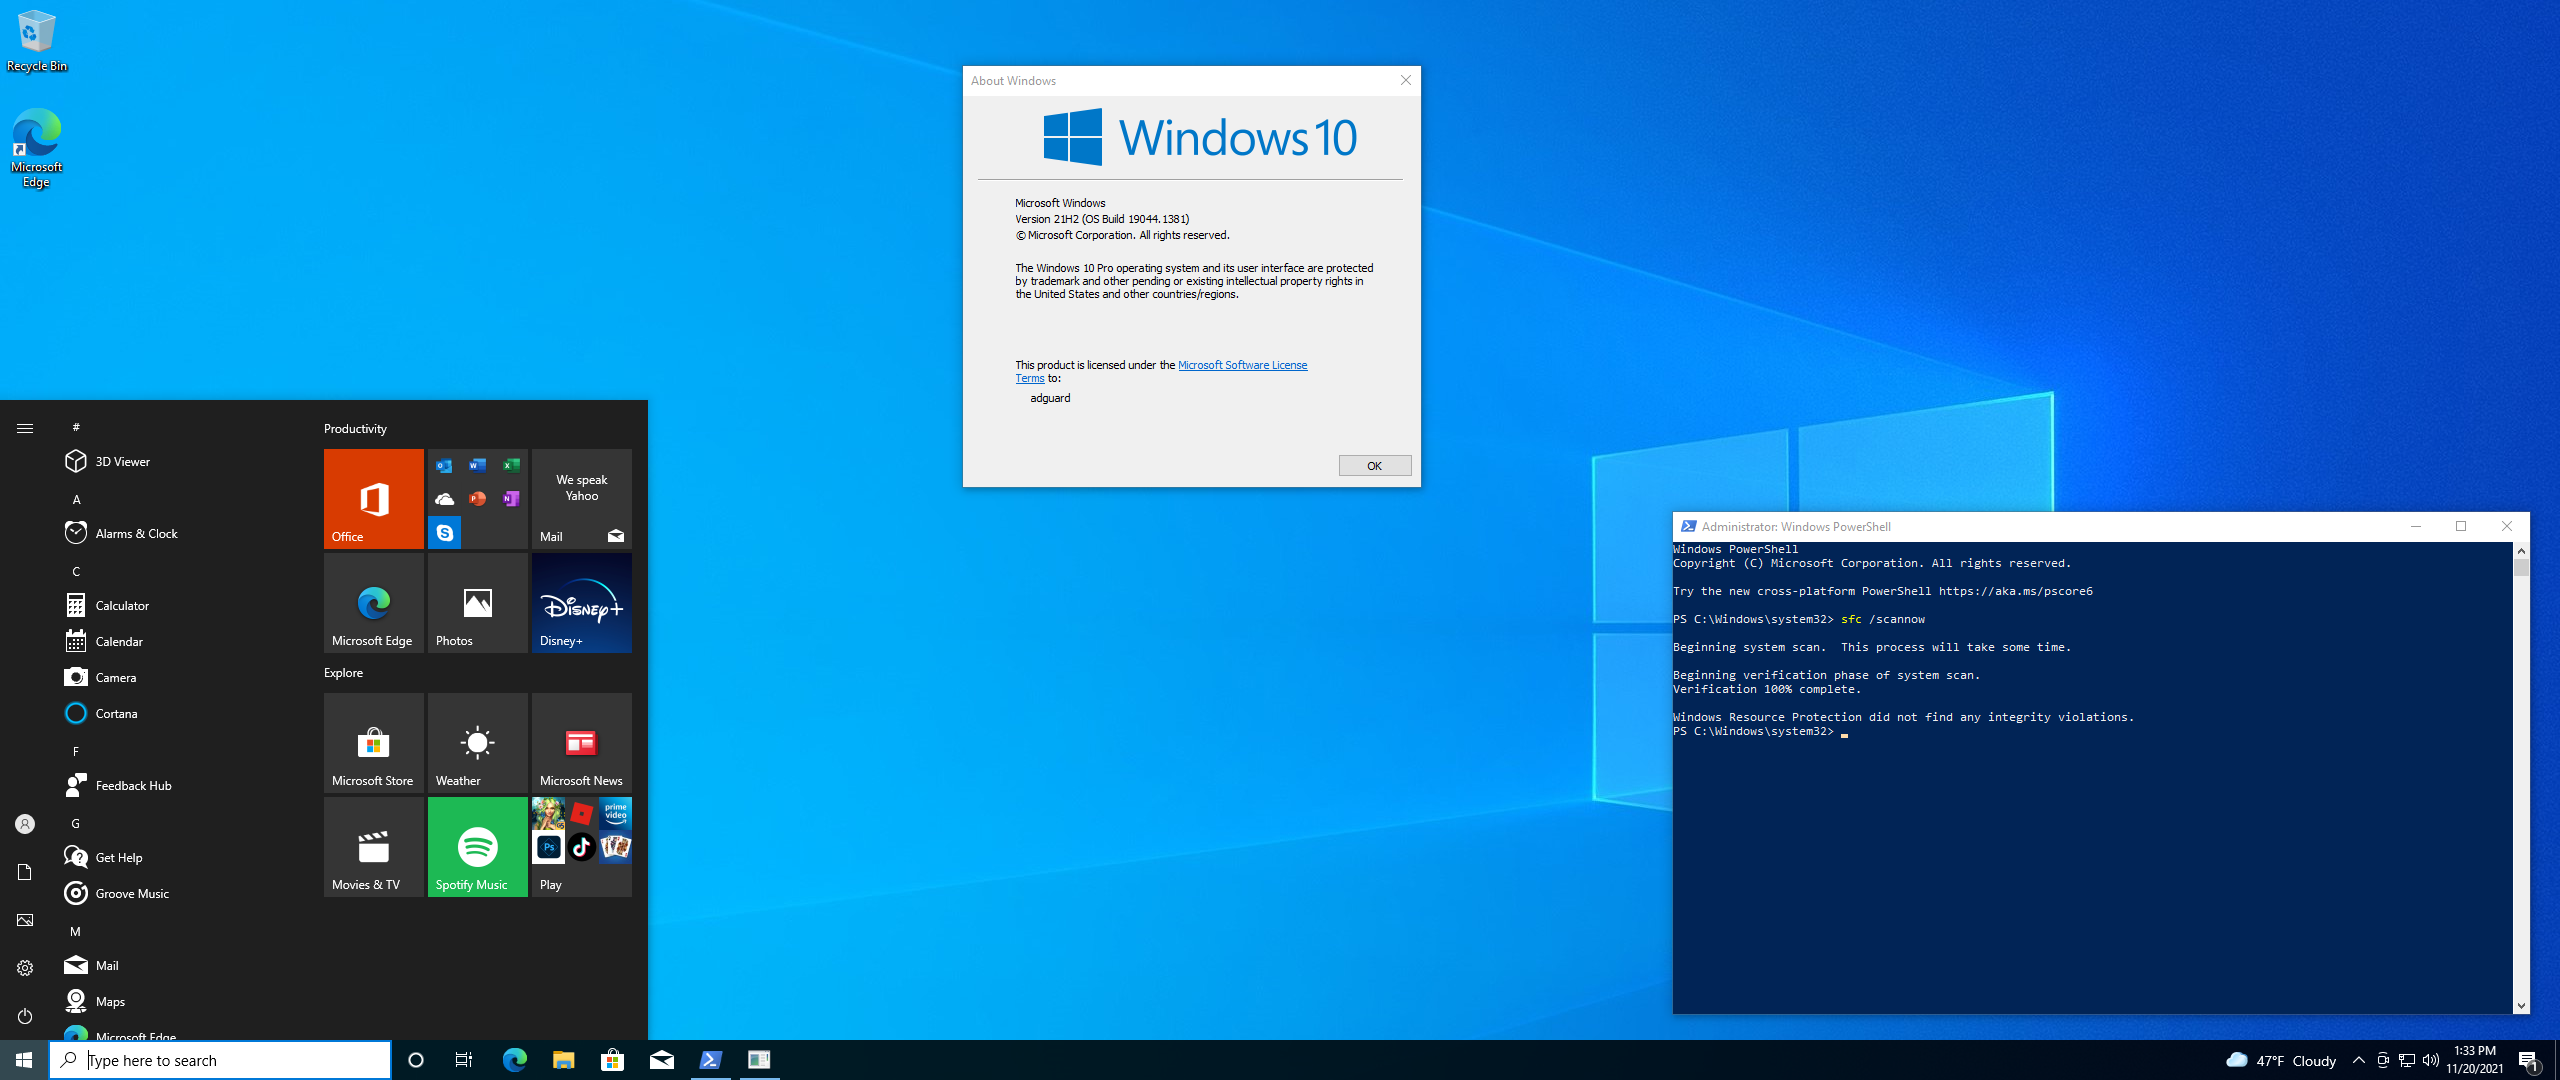The image size is (2560, 1080).
Task: Open Cortana circle on the taskbar
Action: point(416,1060)
